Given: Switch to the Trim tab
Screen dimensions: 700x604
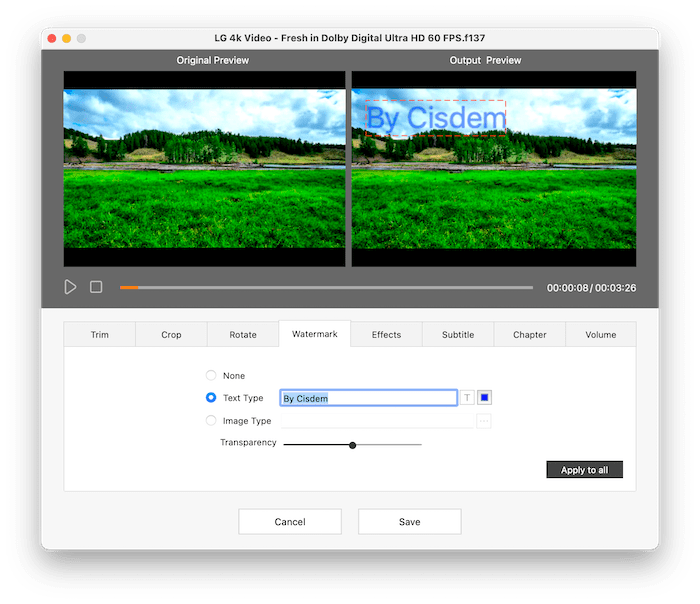Looking at the screenshot, I should 100,334.
